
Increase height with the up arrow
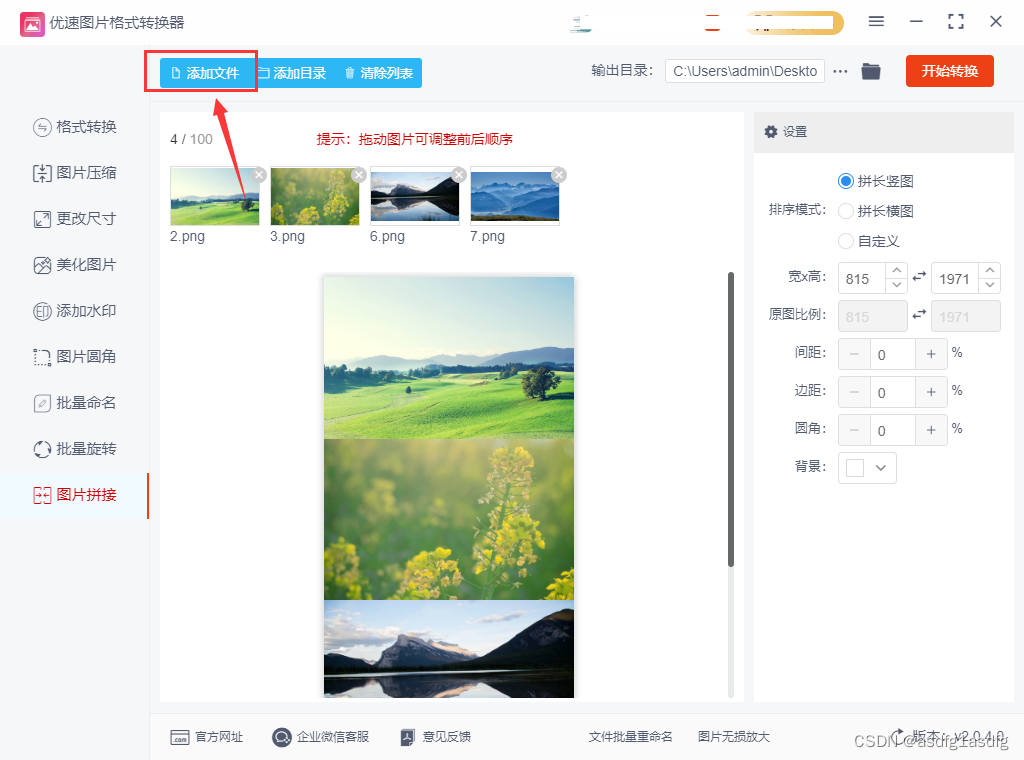(x=990, y=270)
